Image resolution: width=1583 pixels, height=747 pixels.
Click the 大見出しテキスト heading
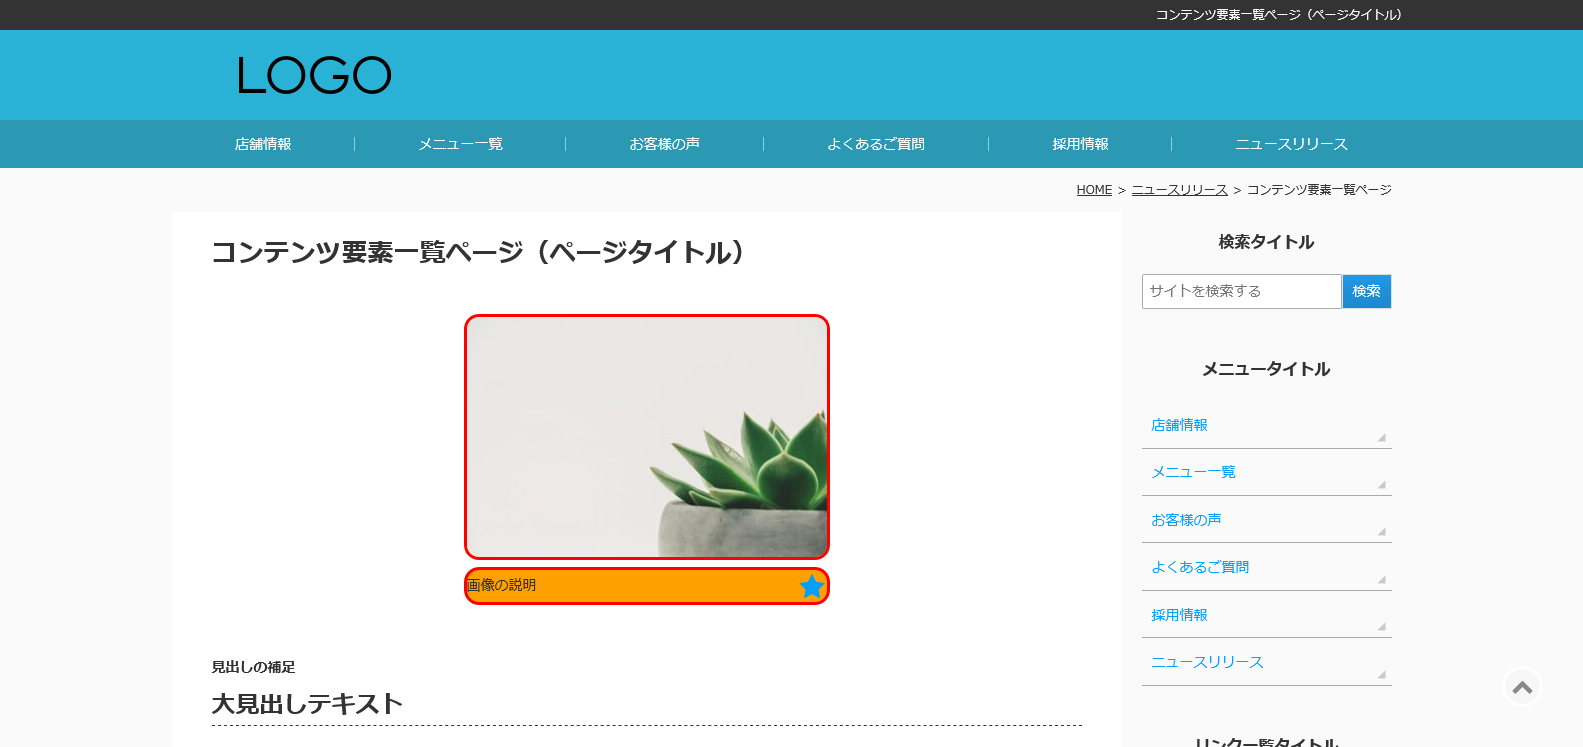pyautogui.click(x=307, y=704)
